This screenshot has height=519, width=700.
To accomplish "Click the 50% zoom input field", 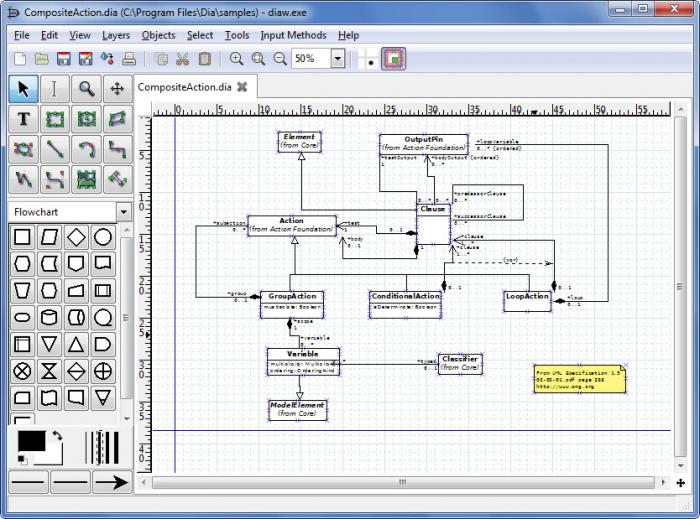I will 311,58.
